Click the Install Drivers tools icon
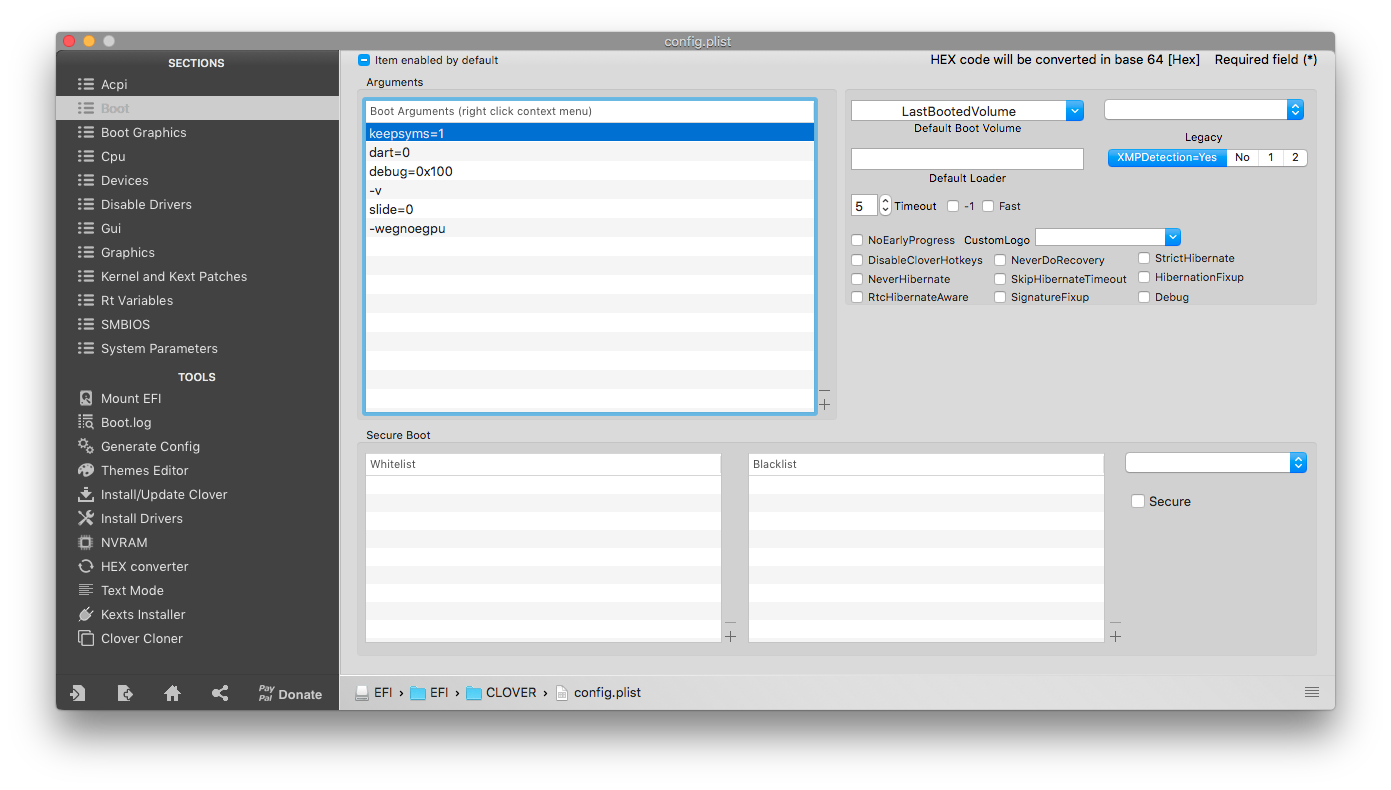Viewport: 1391px width, 790px height. [86, 518]
